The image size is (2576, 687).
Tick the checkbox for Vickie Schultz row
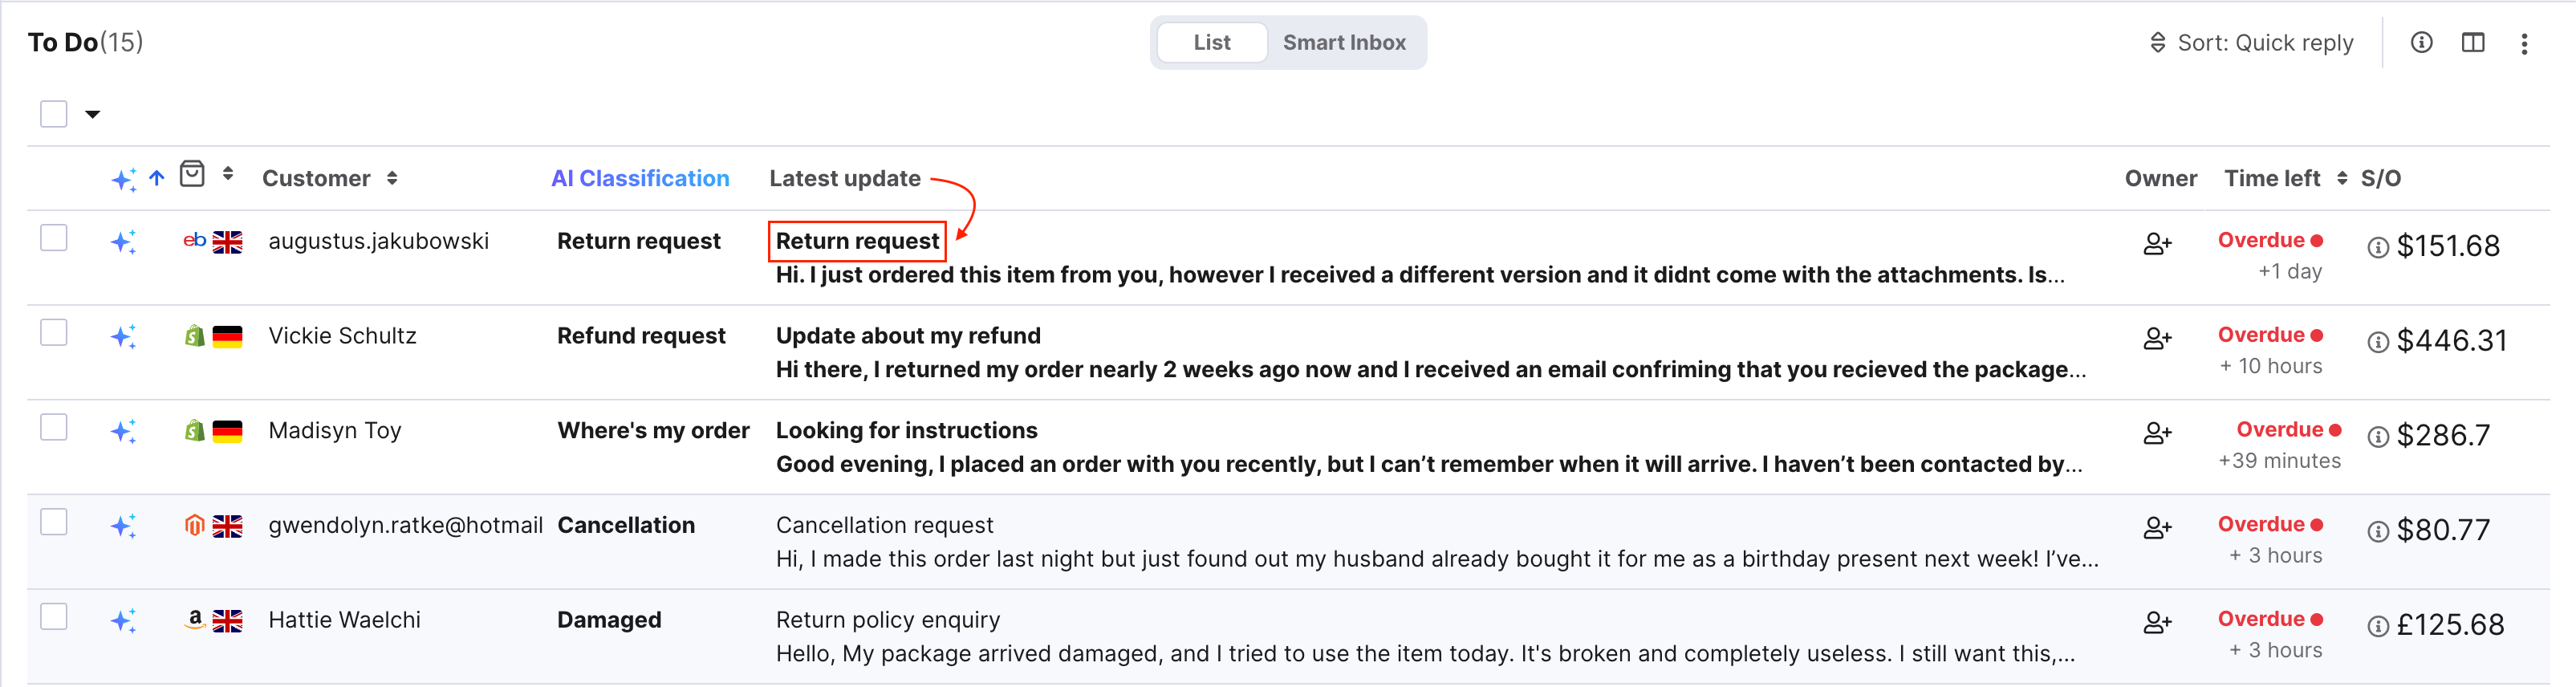(x=54, y=332)
